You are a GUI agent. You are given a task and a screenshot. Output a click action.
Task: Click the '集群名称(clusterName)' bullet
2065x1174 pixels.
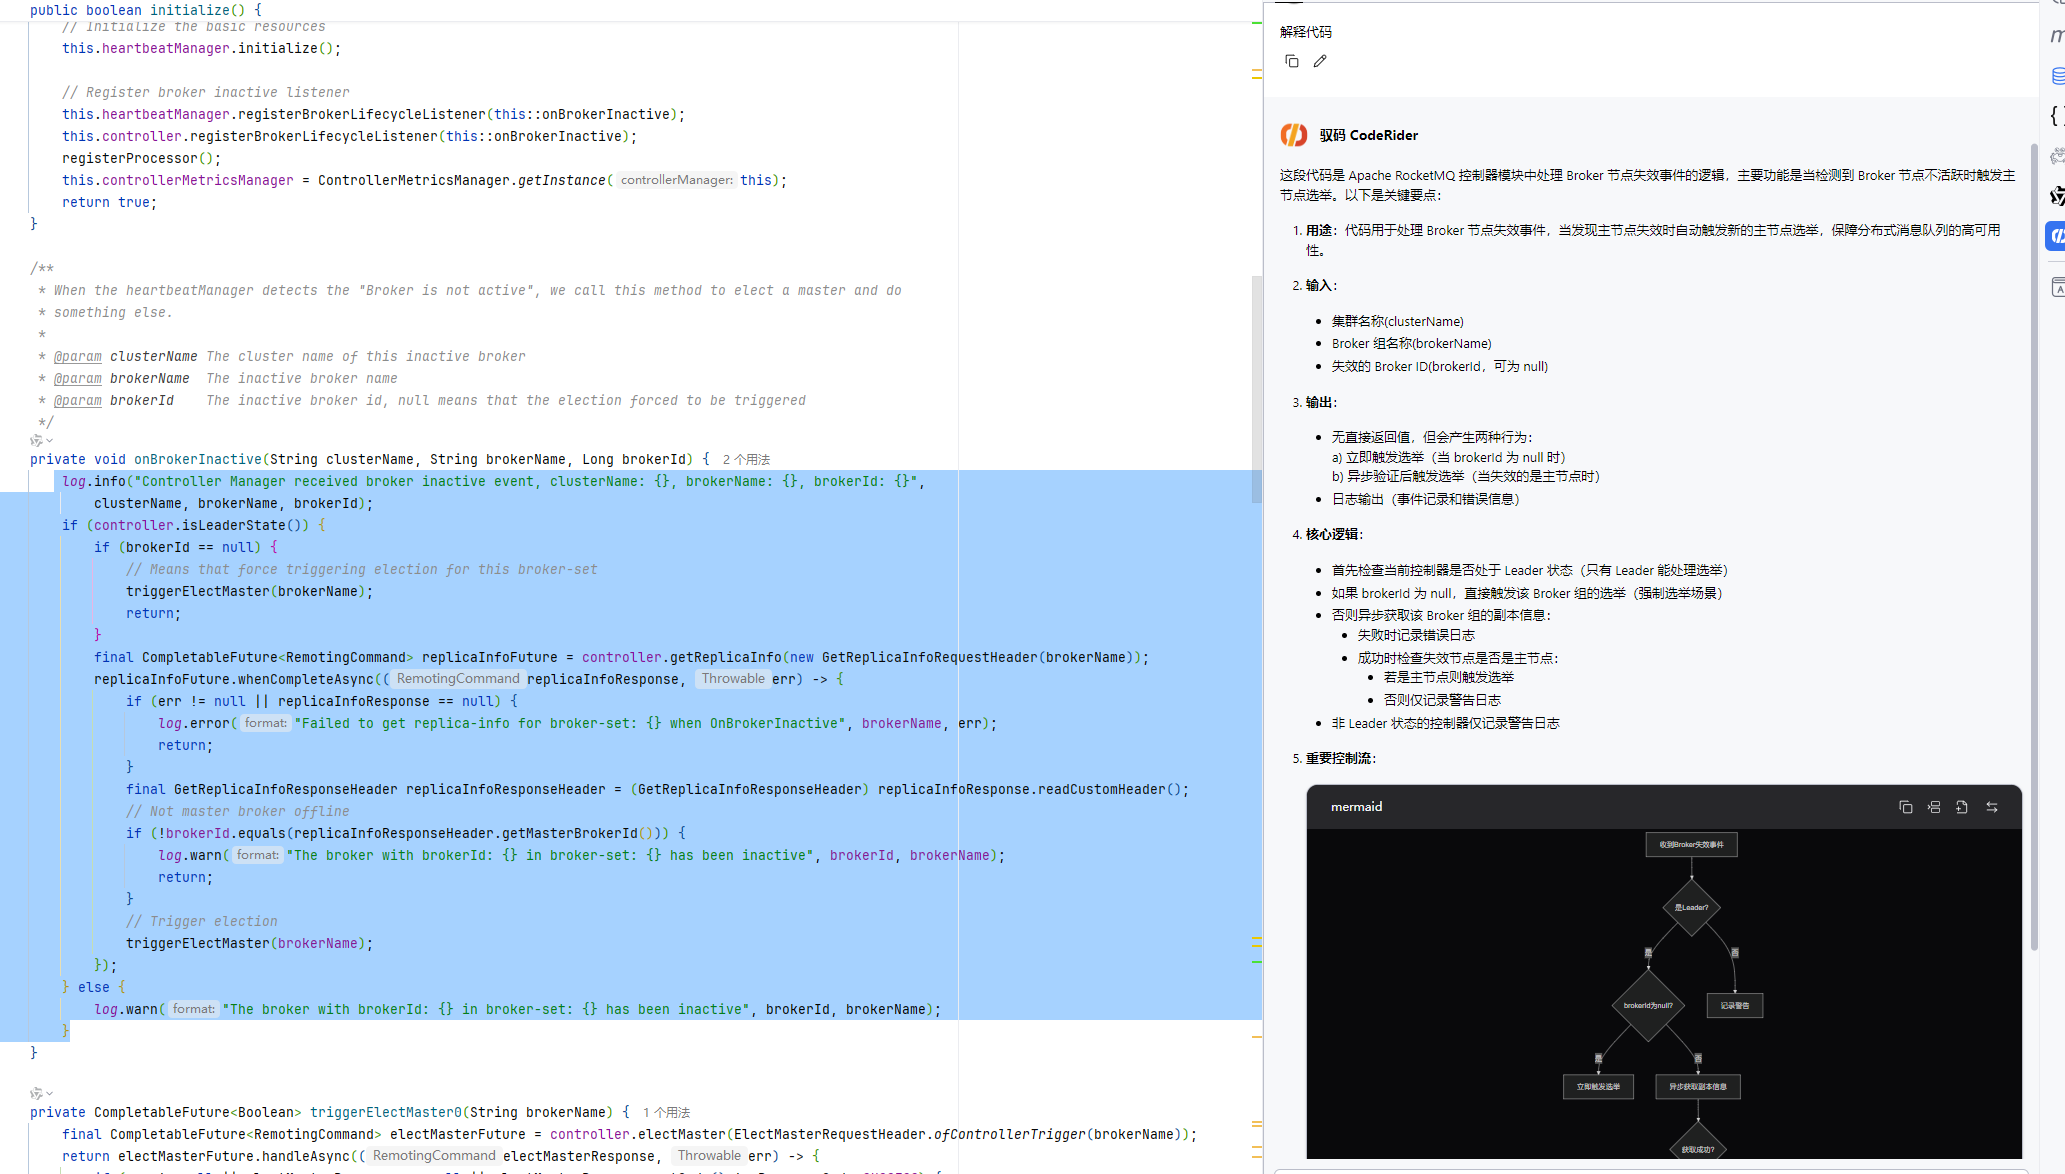pos(1398,322)
